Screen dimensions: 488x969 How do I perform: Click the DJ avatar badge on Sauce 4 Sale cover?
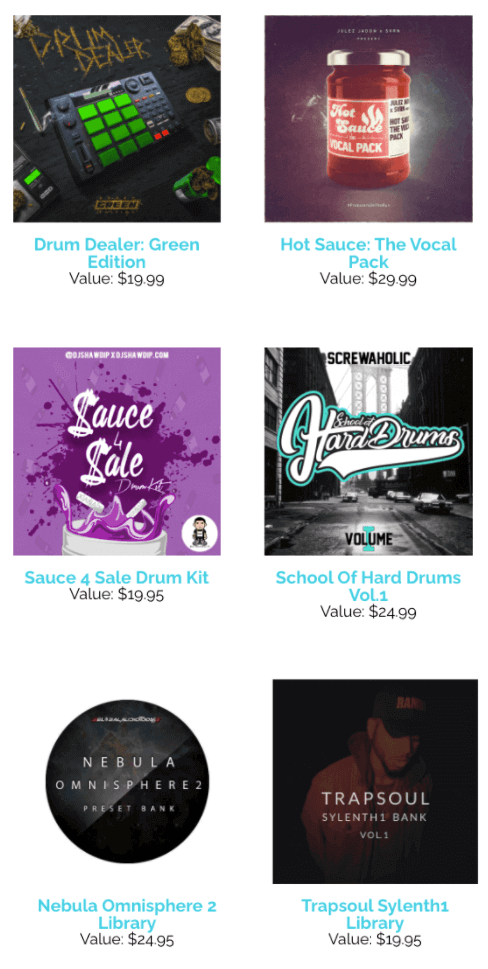[x=201, y=535]
